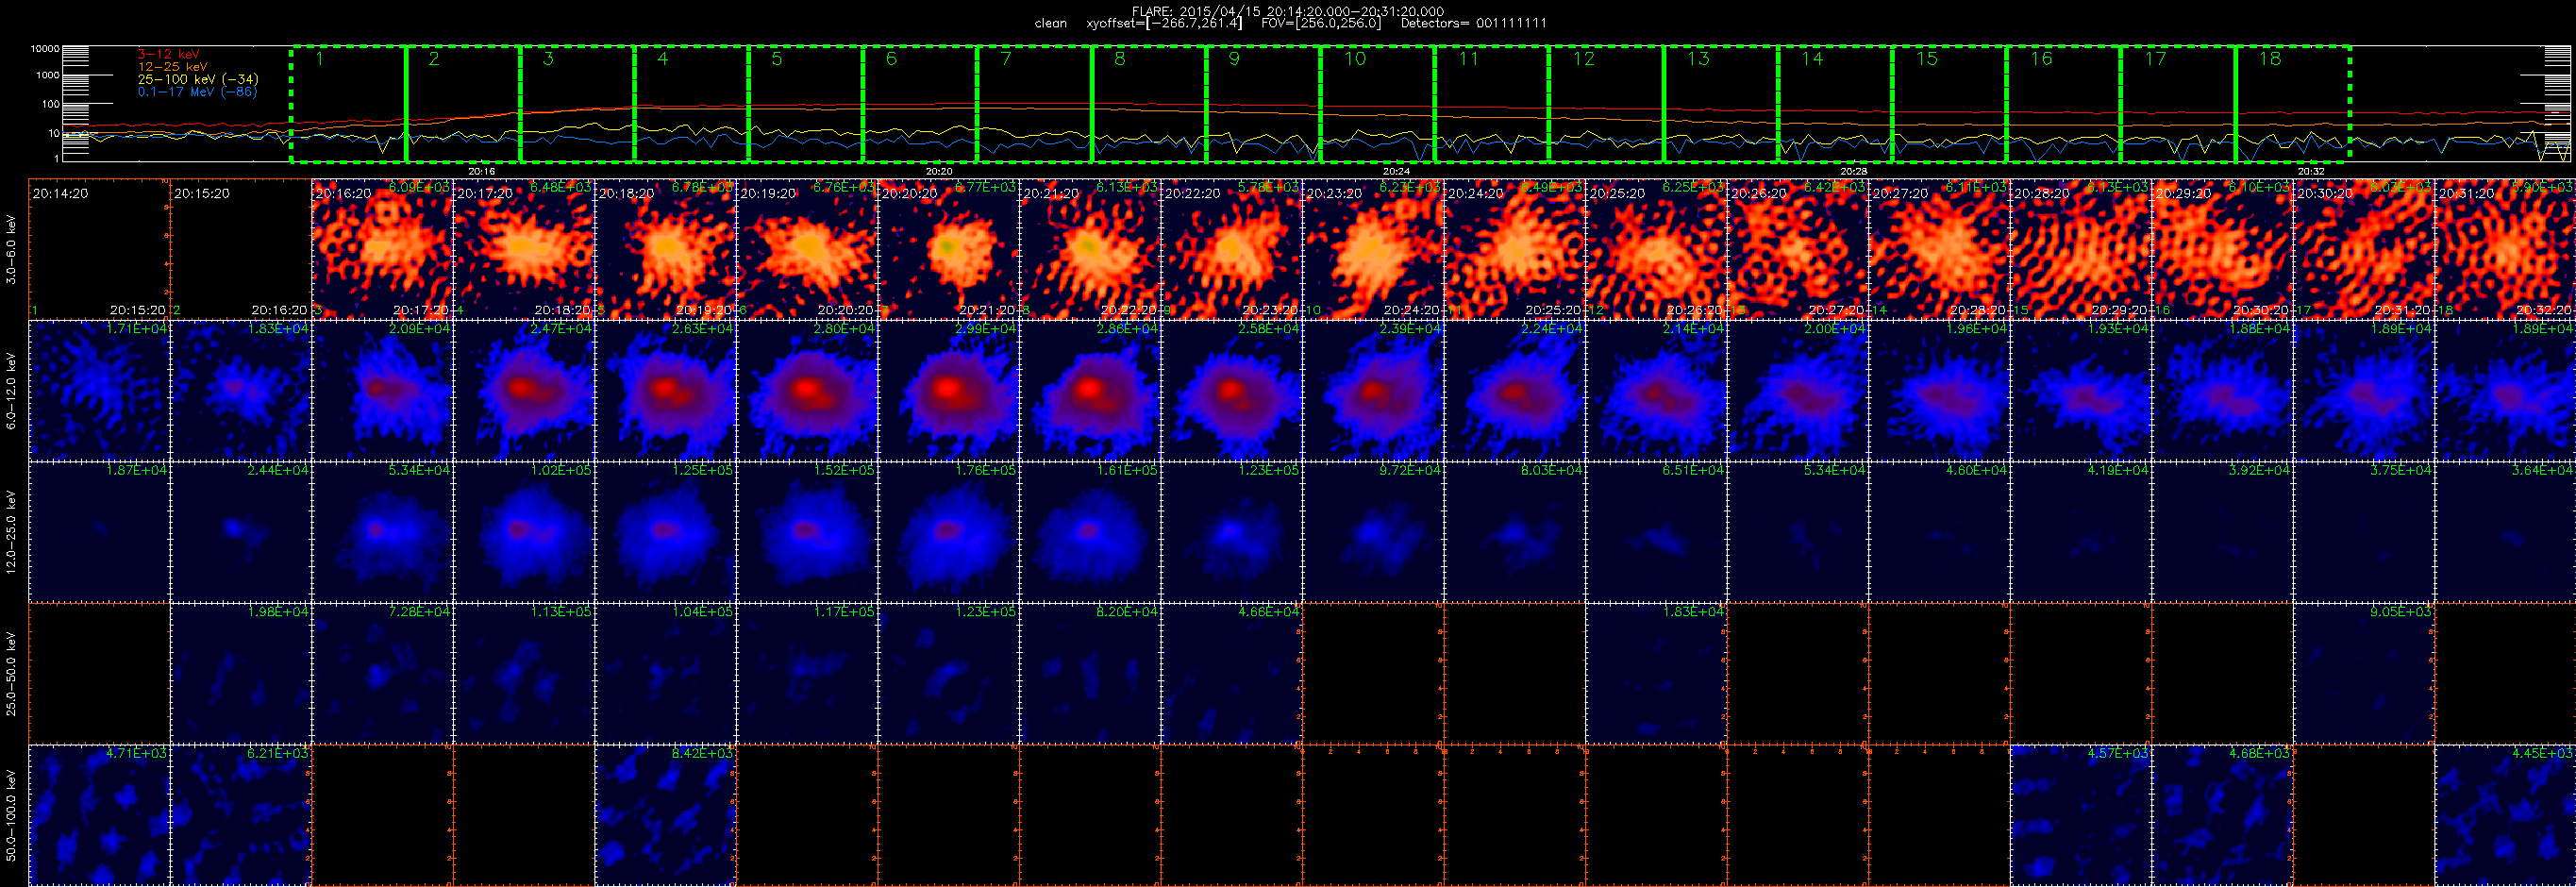Image resolution: width=2576 pixels, height=887 pixels.
Task: Click the '12-25 keV' legend entry
Action: (172, 66)
